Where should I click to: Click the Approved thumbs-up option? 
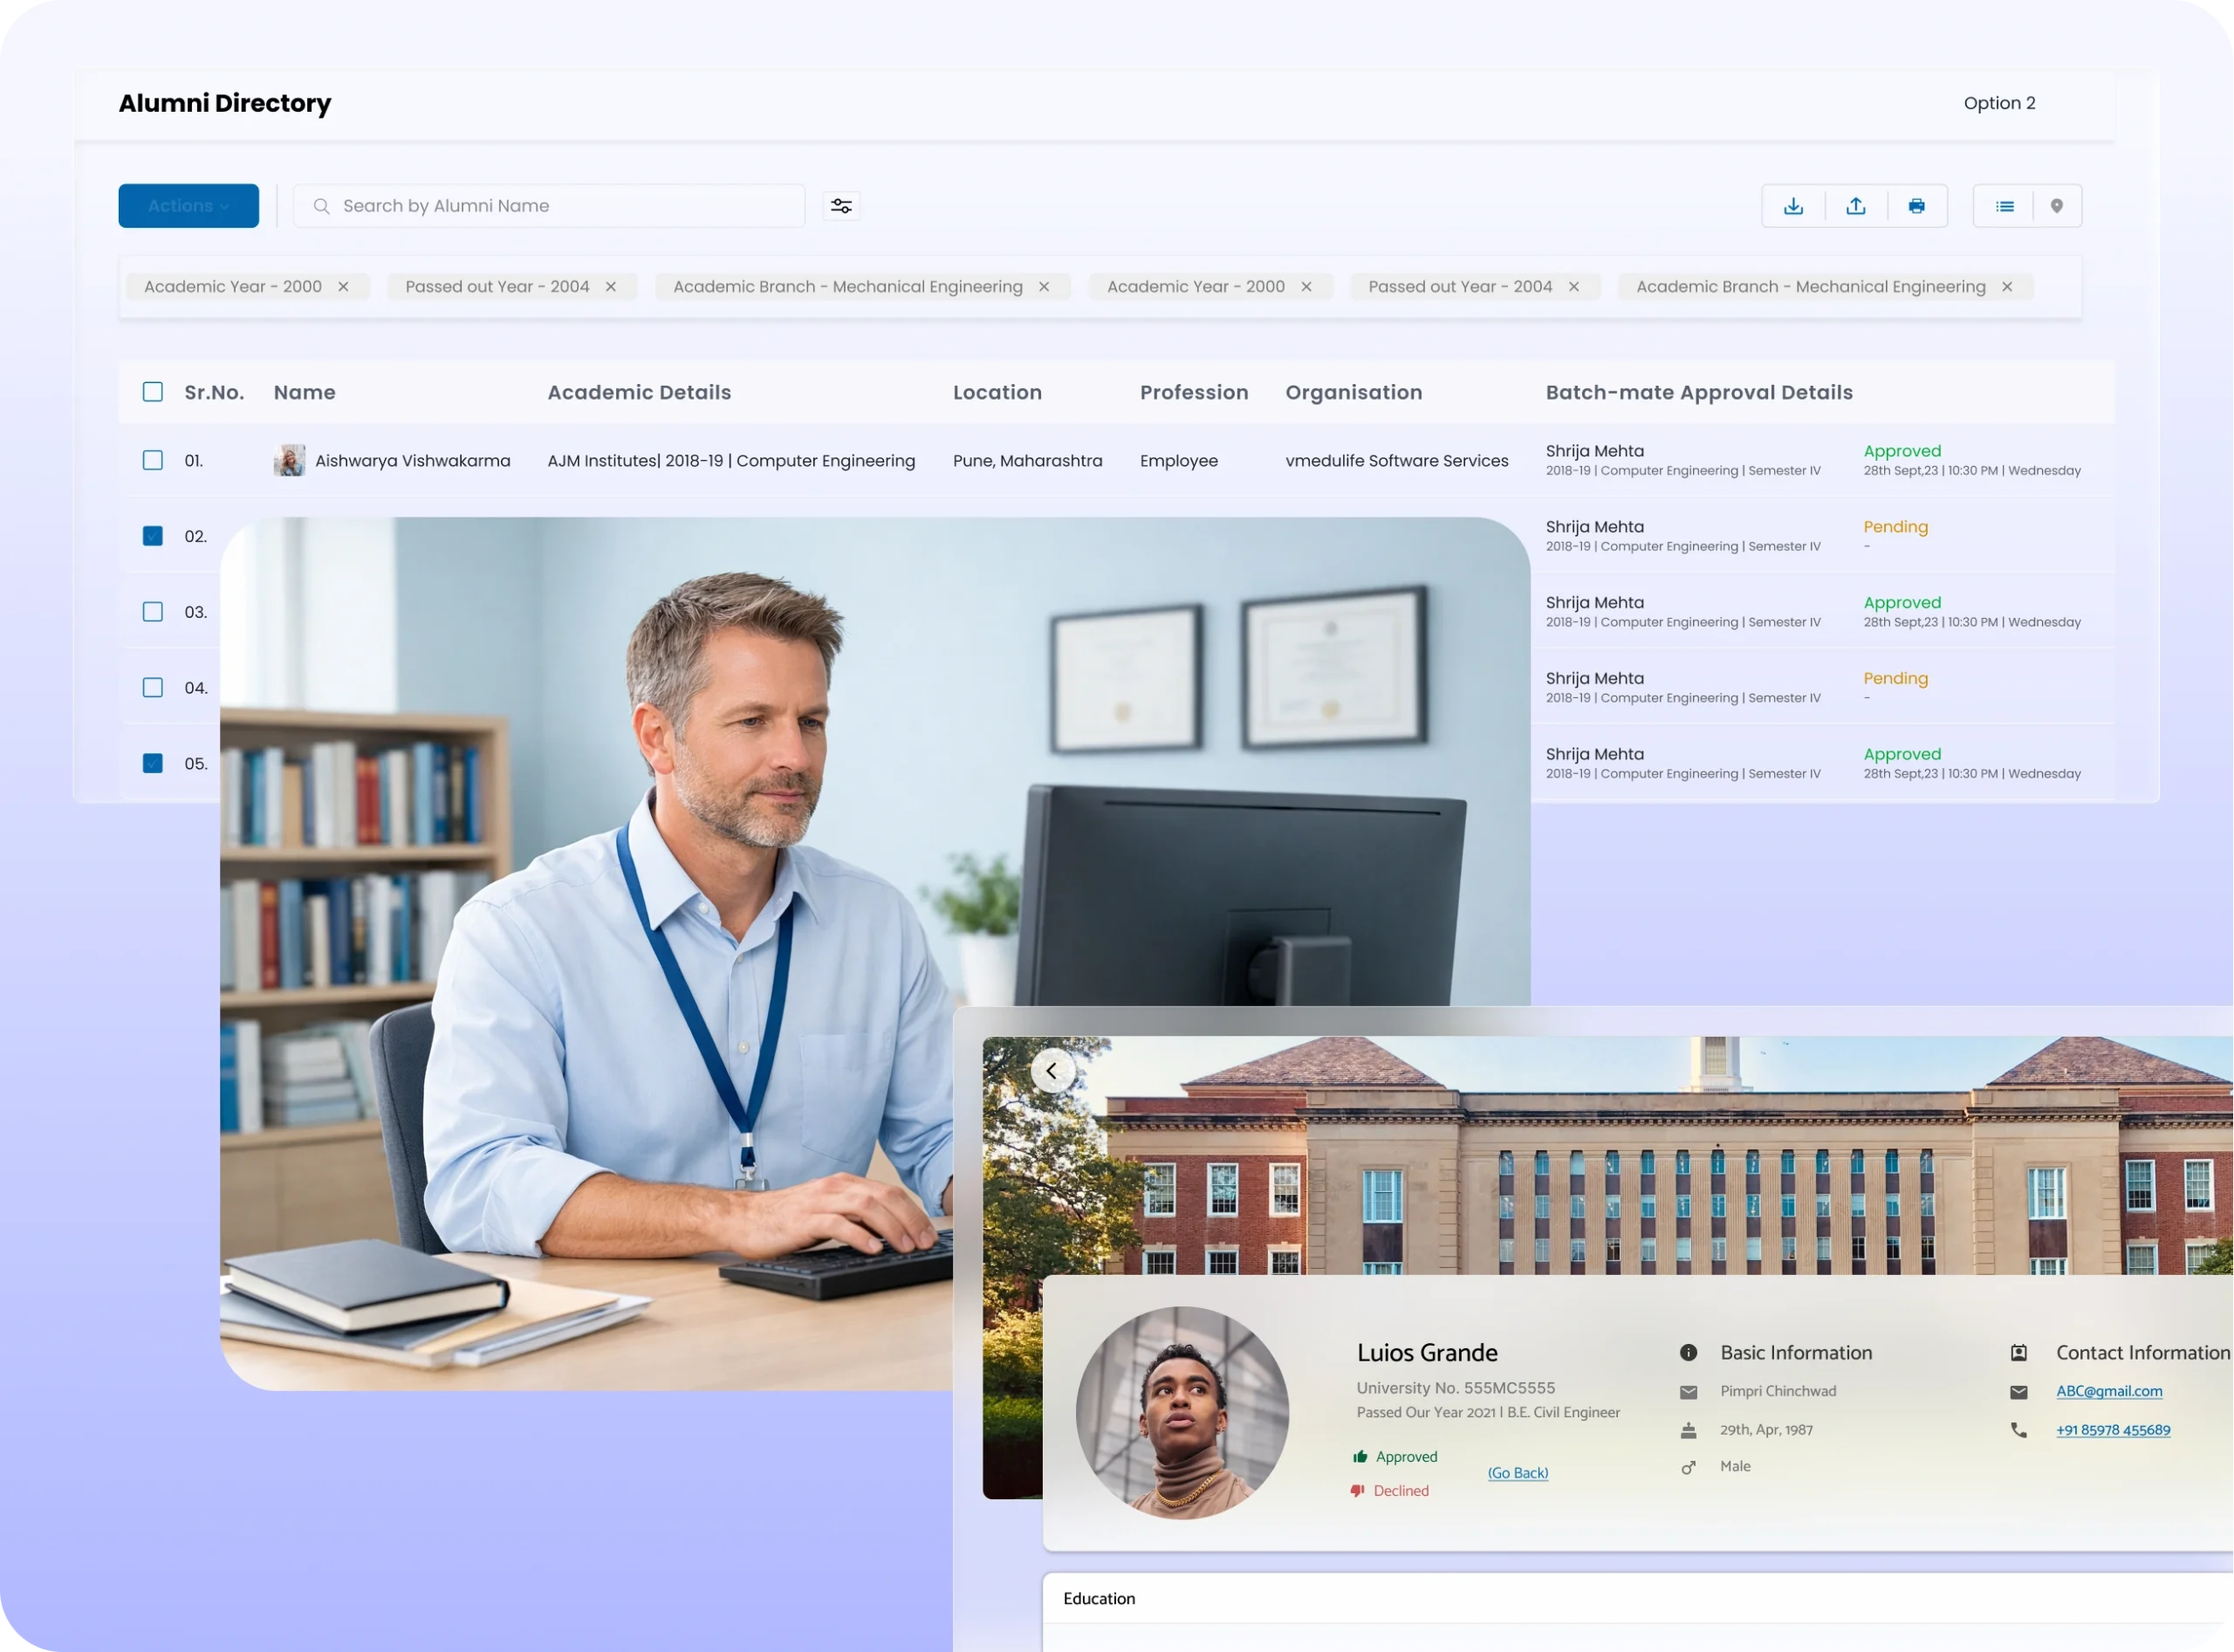1395,1457
